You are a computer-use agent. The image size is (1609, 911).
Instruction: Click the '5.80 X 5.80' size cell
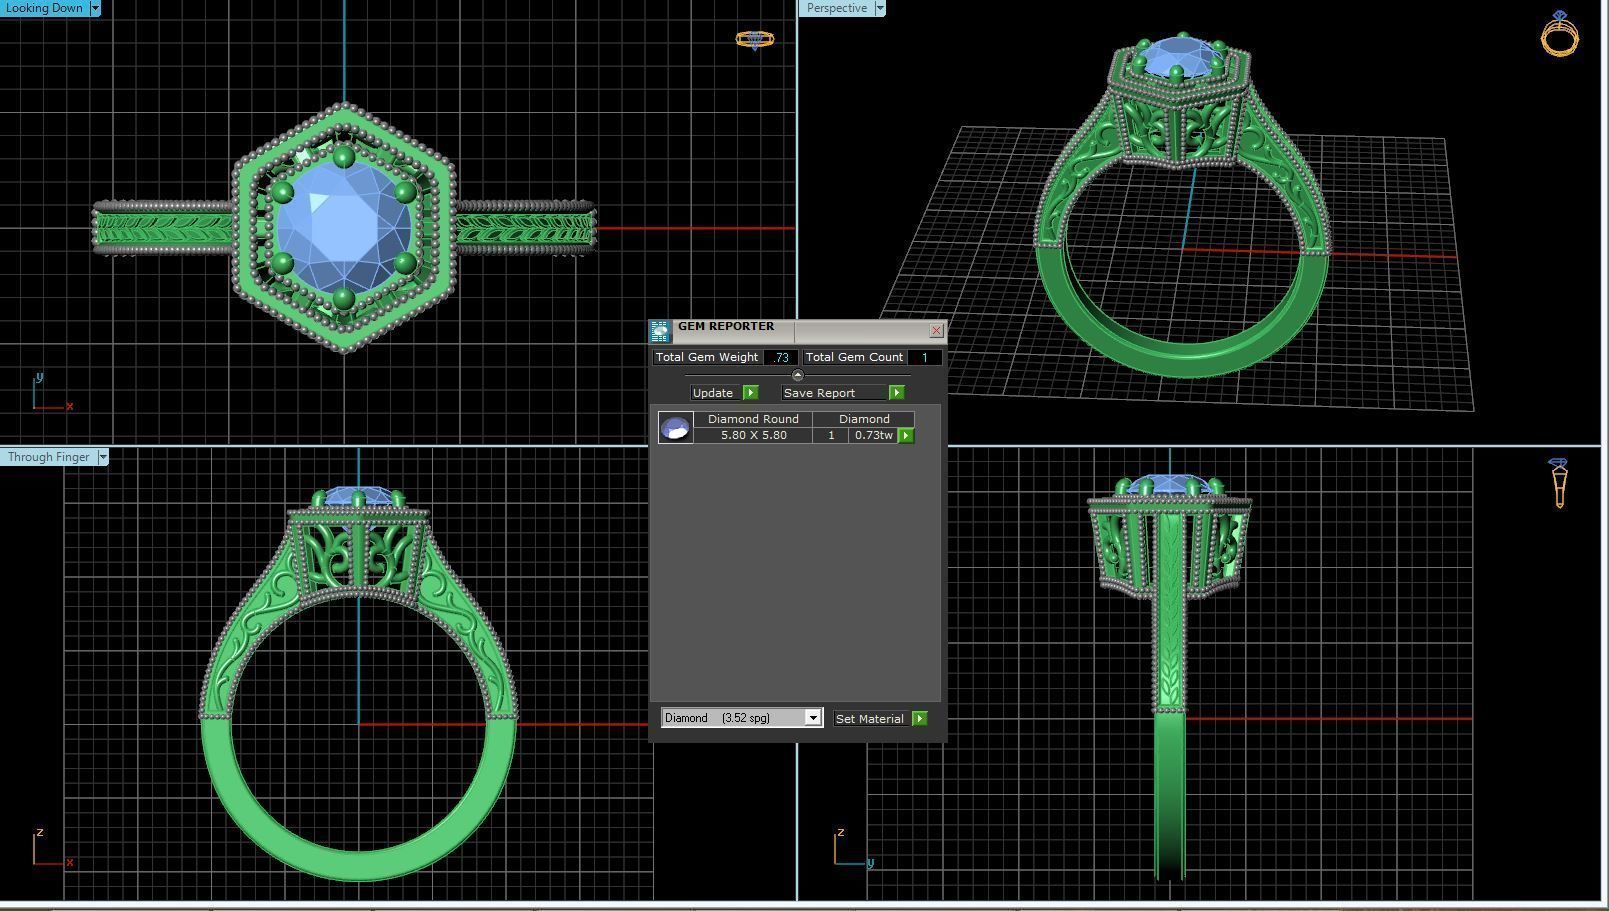[x=753, y=436]
